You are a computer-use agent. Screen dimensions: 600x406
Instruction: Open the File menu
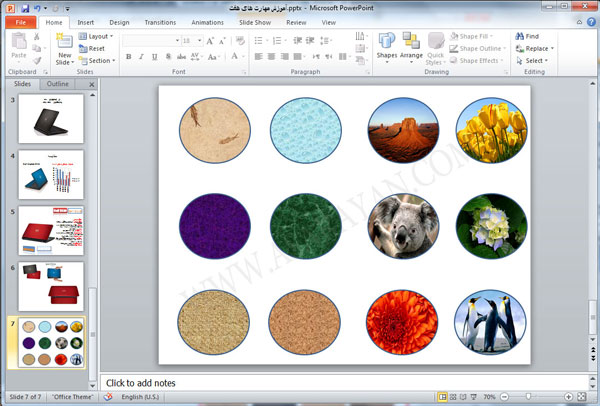(20, 21)
